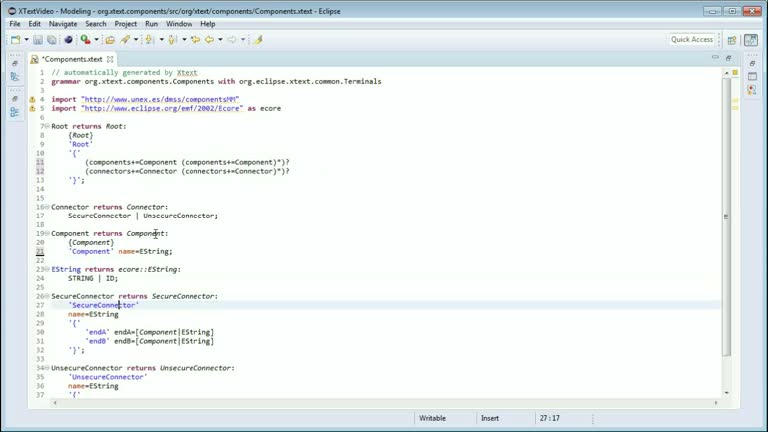
Task: Click the editor scrollbar down arrow
Action: tap(726, 393)
